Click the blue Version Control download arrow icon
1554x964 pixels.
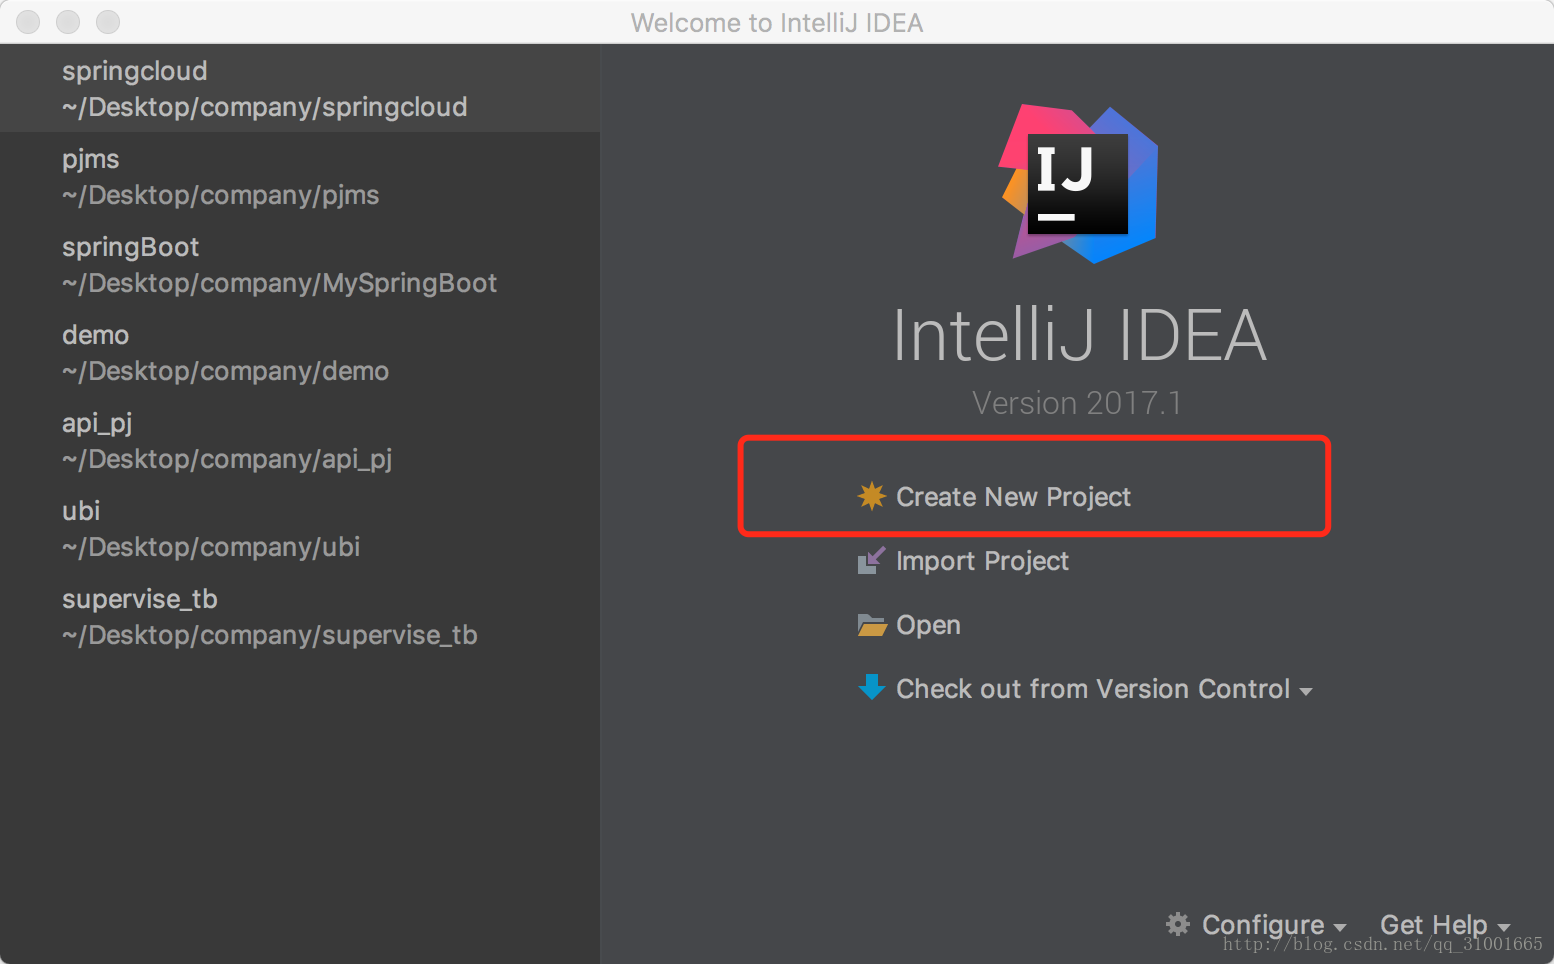872,687
